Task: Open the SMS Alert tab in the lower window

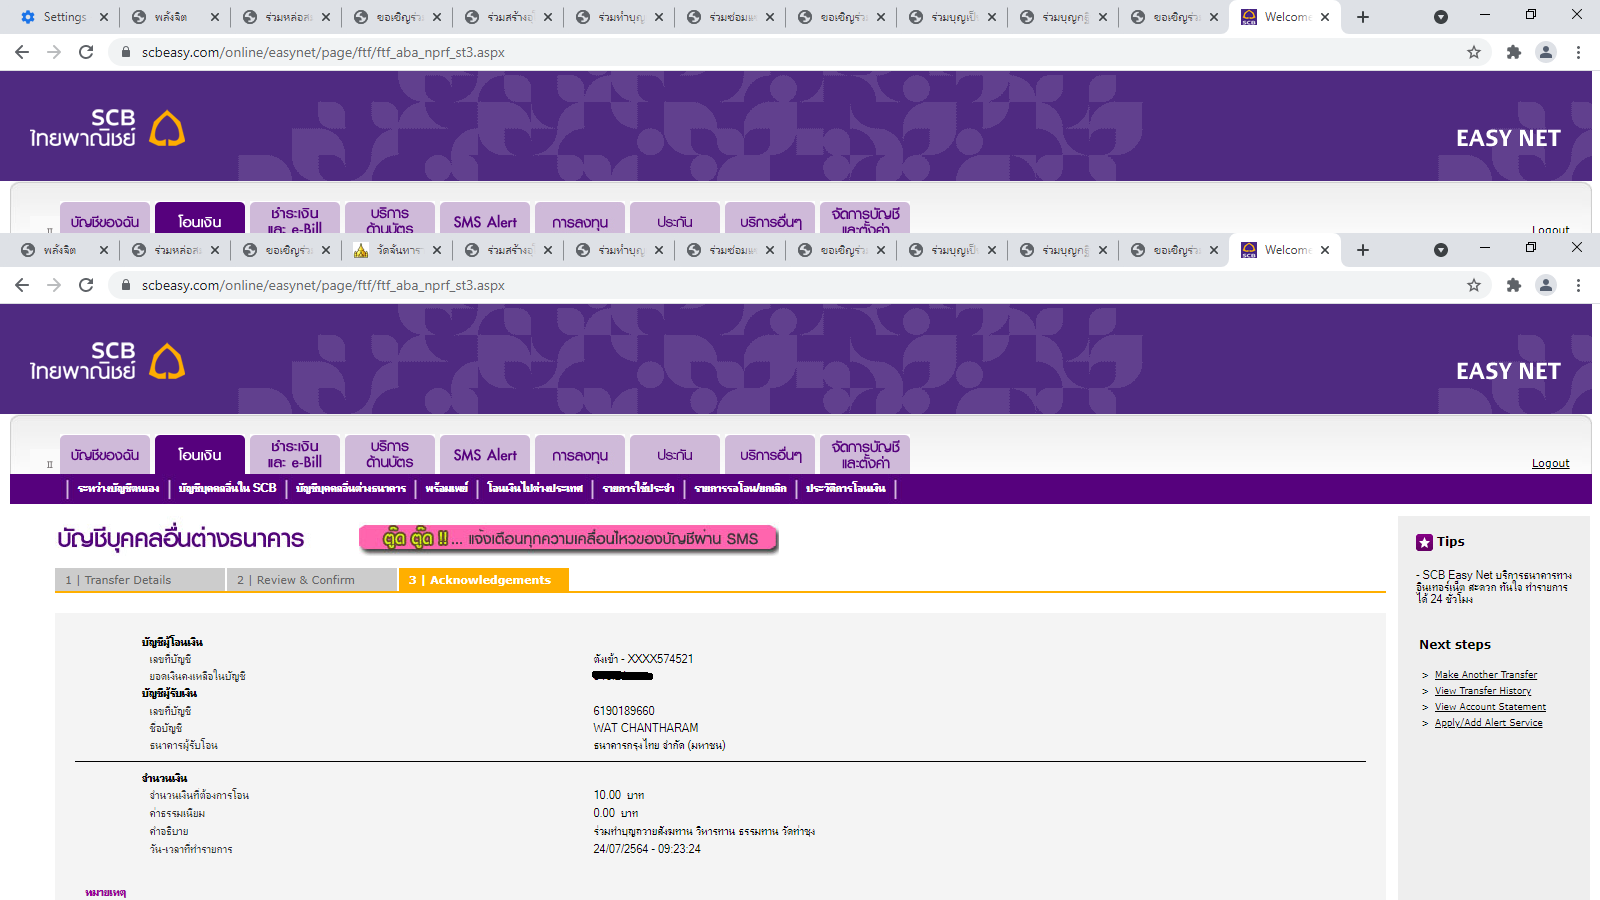Action: (x=485, y=455)
